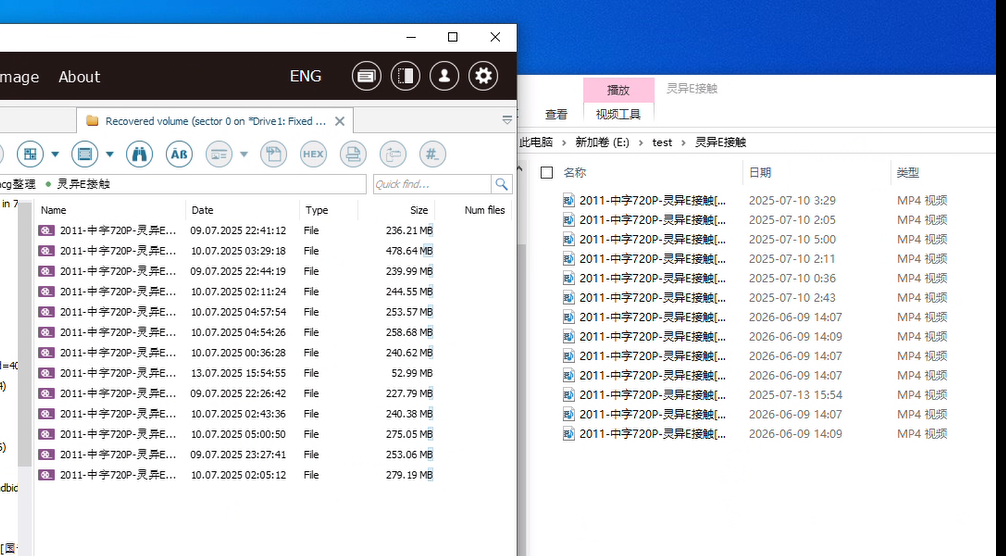The width and height of the screenshot is (1006, 556).
Task: Open the tab list dropdown right of the tabs
Action: [x=507, y=120]
